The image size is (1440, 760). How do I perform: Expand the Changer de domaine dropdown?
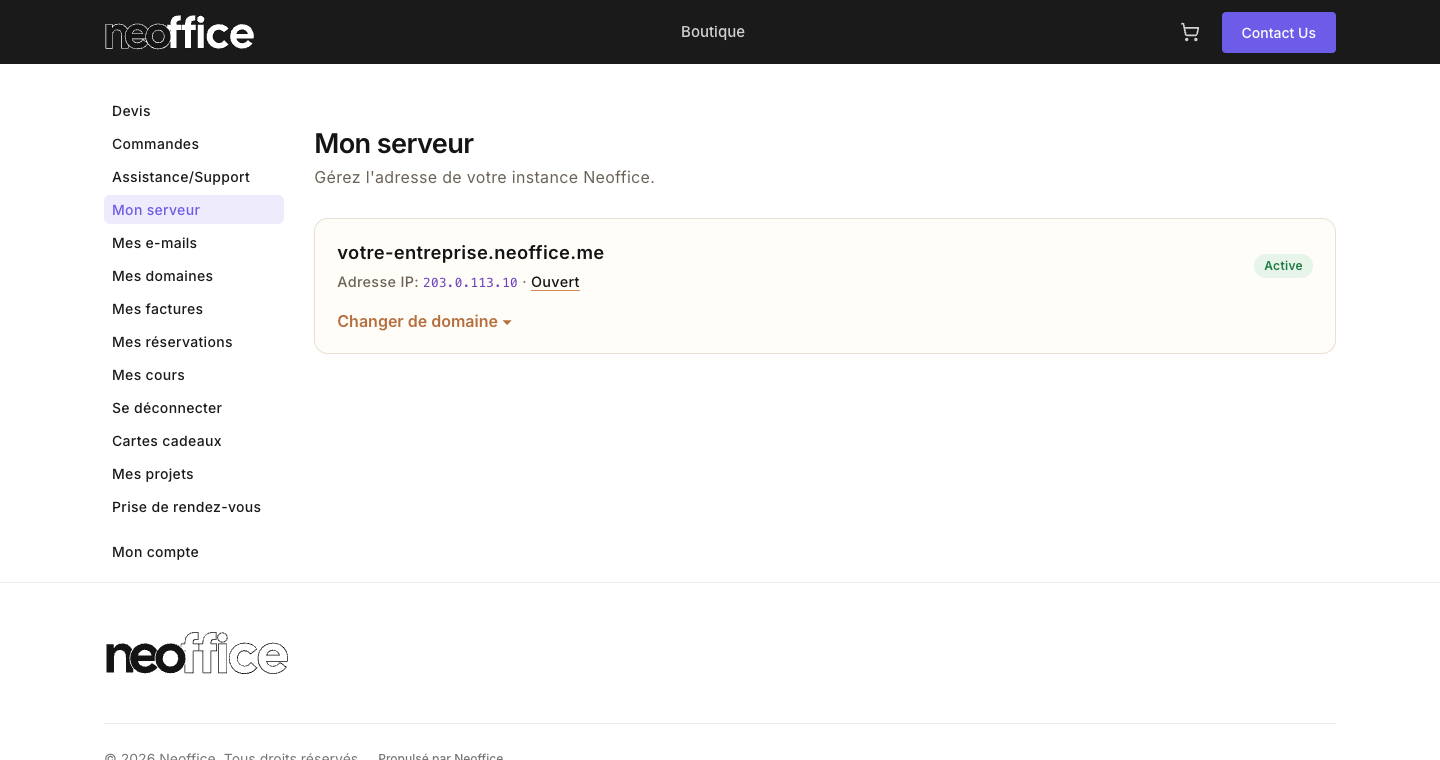(x=425, y=321)
